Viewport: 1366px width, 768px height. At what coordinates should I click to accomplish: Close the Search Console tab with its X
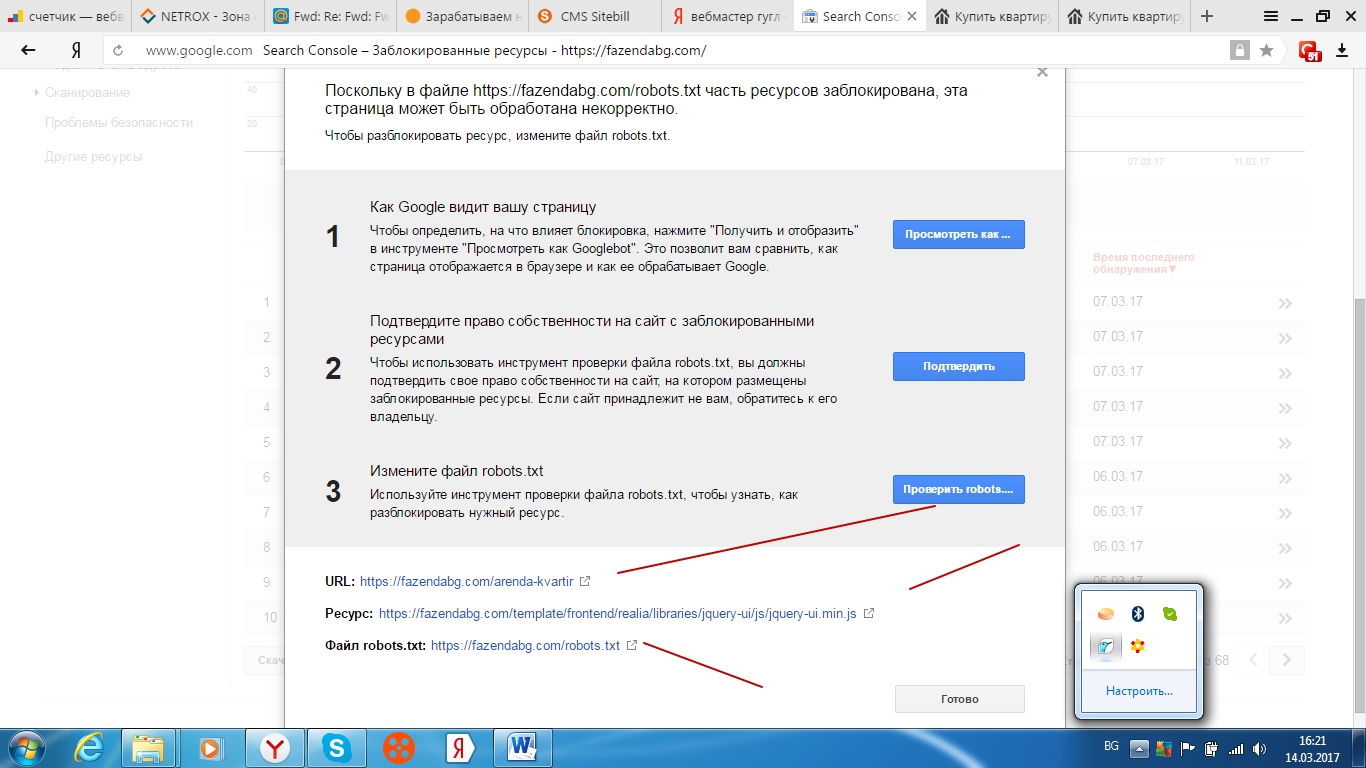pyautogui.click(x=911, y=16)
